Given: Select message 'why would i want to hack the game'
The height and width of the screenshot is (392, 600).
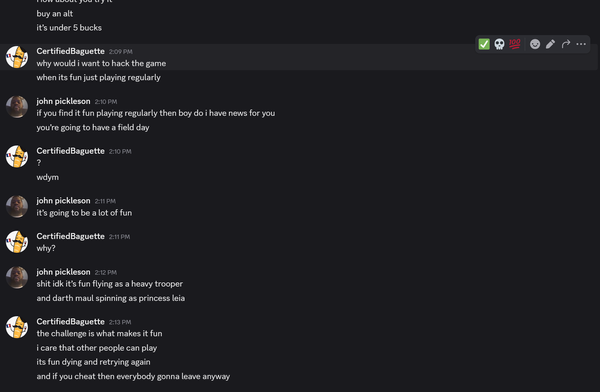Looking at the screenshot, I should [x=101, y=64].
